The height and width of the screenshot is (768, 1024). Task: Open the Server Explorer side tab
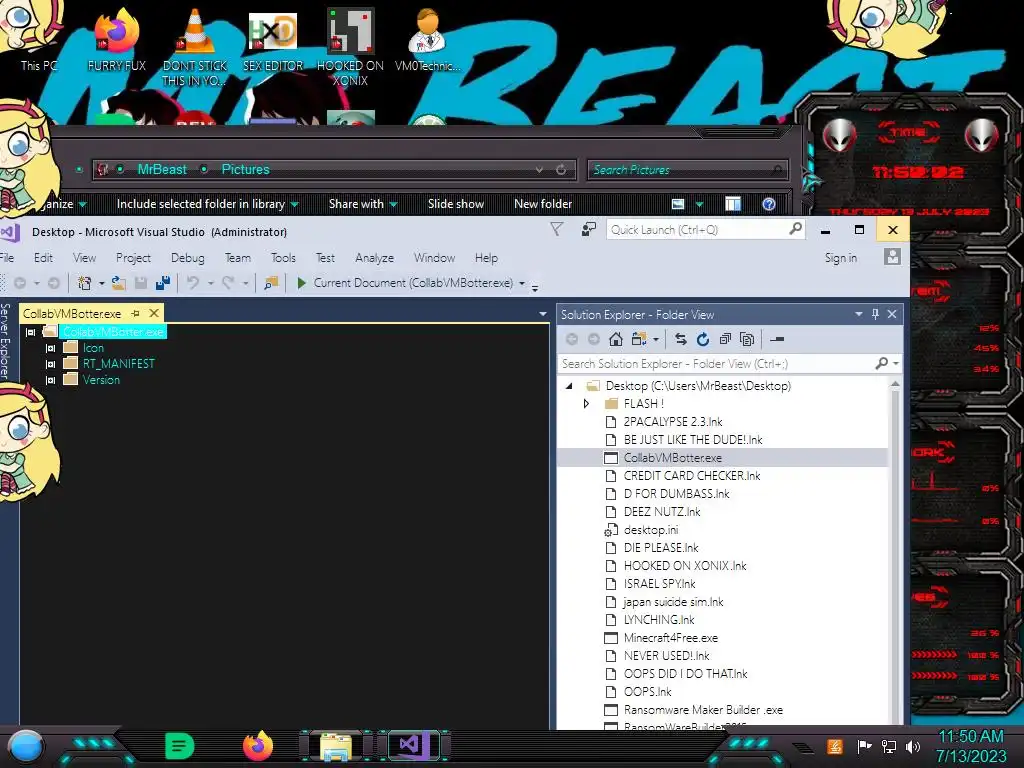pos(5,341)
